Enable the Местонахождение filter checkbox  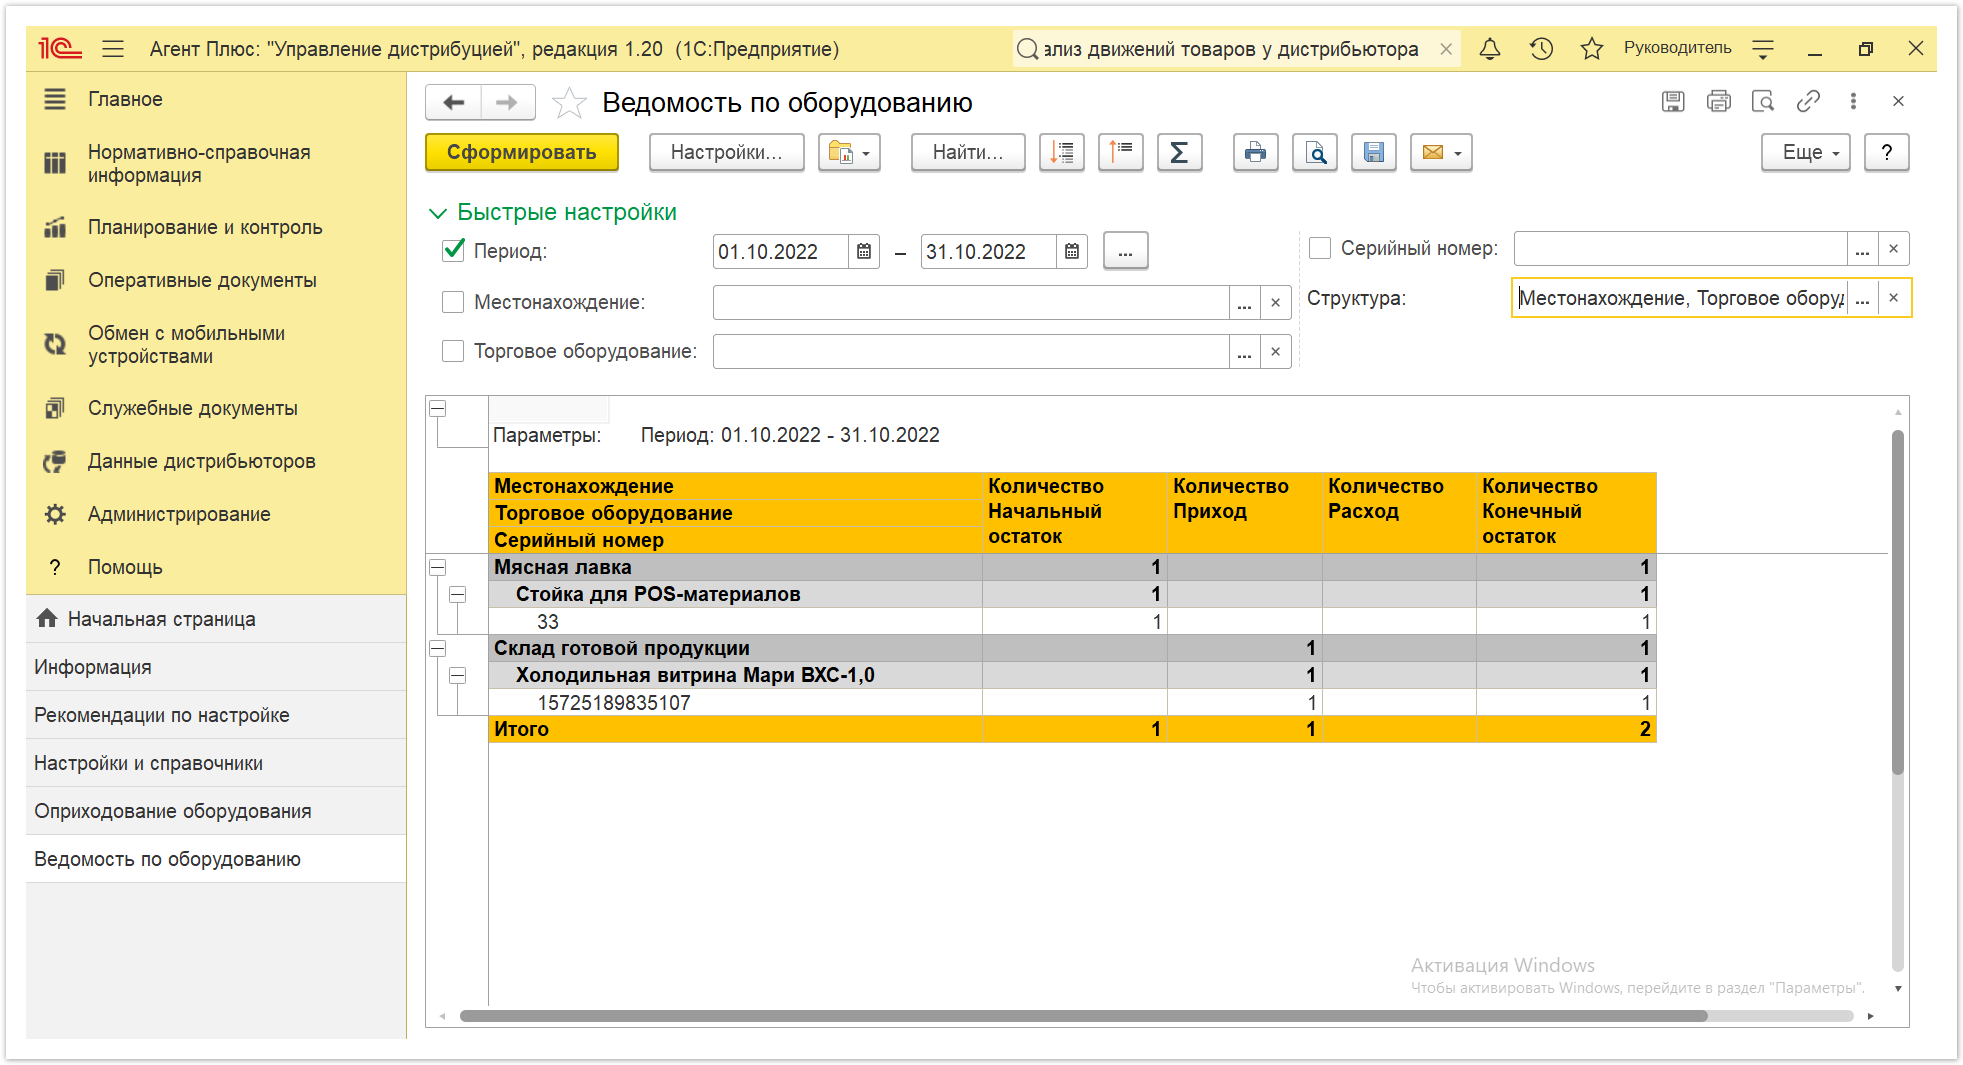453,302
